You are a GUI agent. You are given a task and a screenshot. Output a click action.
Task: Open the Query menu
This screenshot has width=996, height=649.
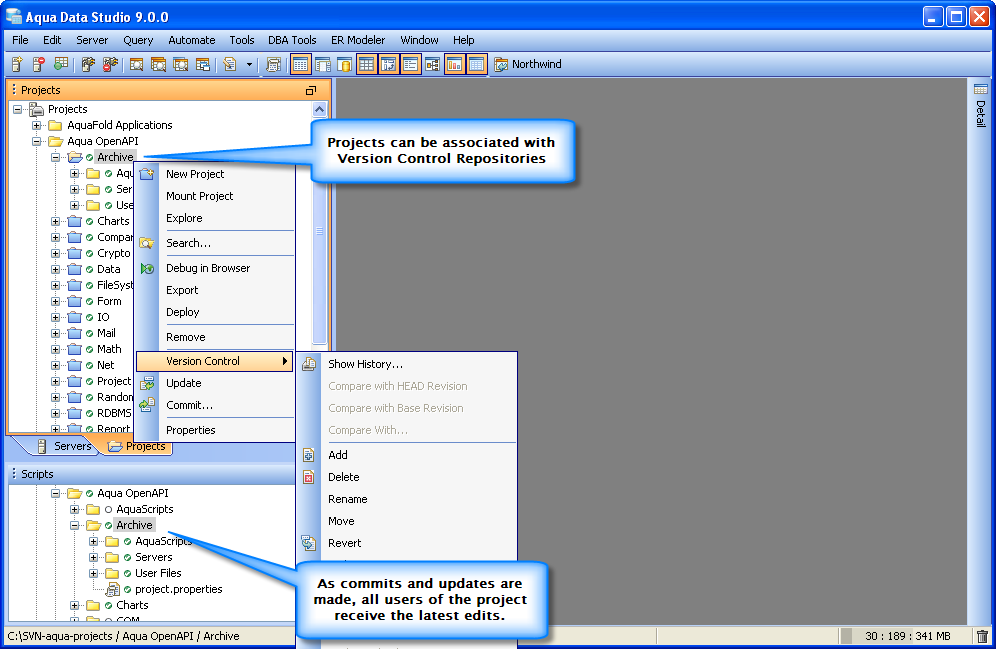click(138, 40)
